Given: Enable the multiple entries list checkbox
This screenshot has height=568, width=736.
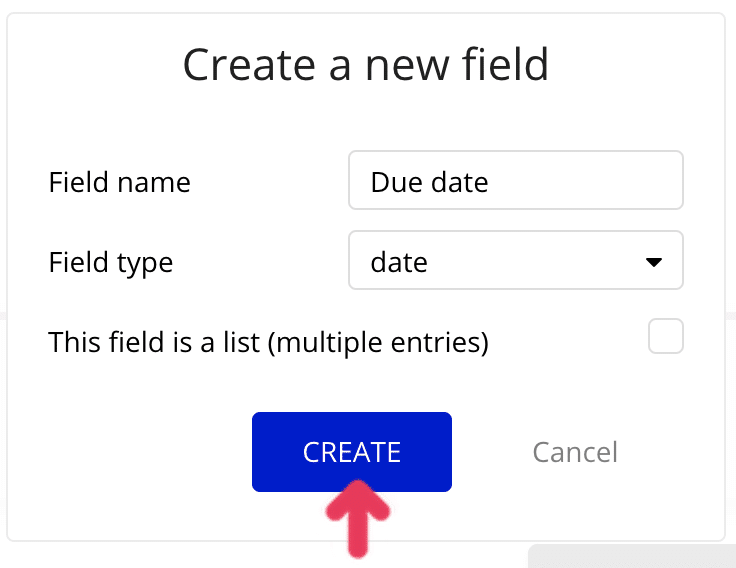Looking at the screenshot, I should pyautogui.click(x=665, y=336).
